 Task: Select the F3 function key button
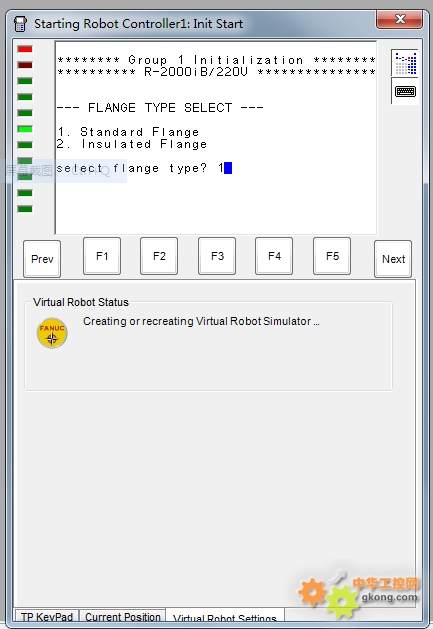pyautogui.click(x=217, y=256)
